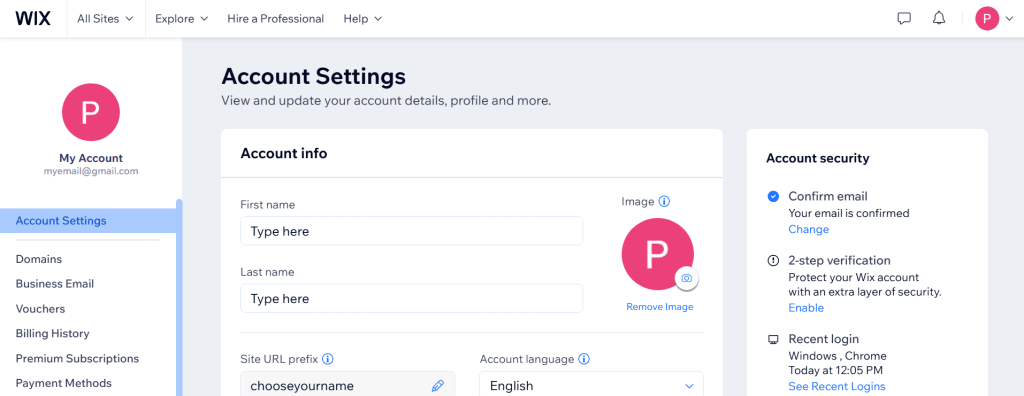Click the My Account label
1024x396 pixels.
coord(91,158)
